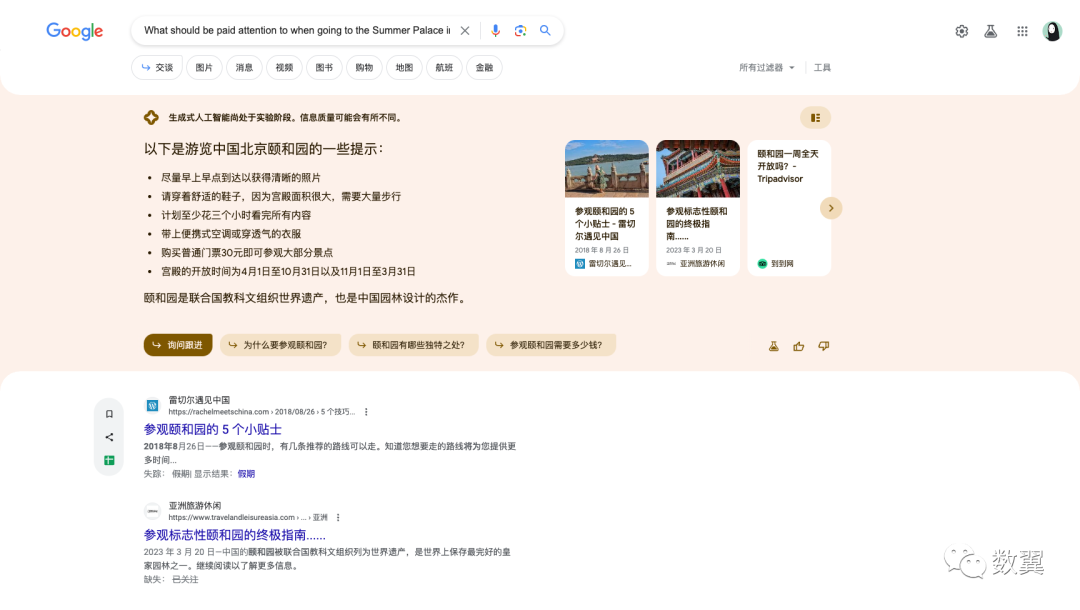
Task: Click the microphone voice search icon
Action: tap(495, 30)
